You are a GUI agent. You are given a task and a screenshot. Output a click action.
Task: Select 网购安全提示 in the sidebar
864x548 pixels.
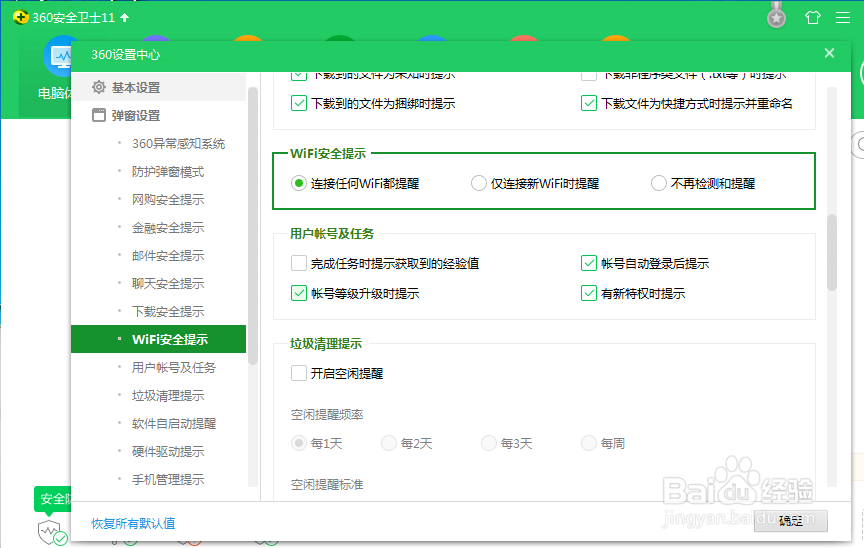pyautogui.click(x=168, y=200)
